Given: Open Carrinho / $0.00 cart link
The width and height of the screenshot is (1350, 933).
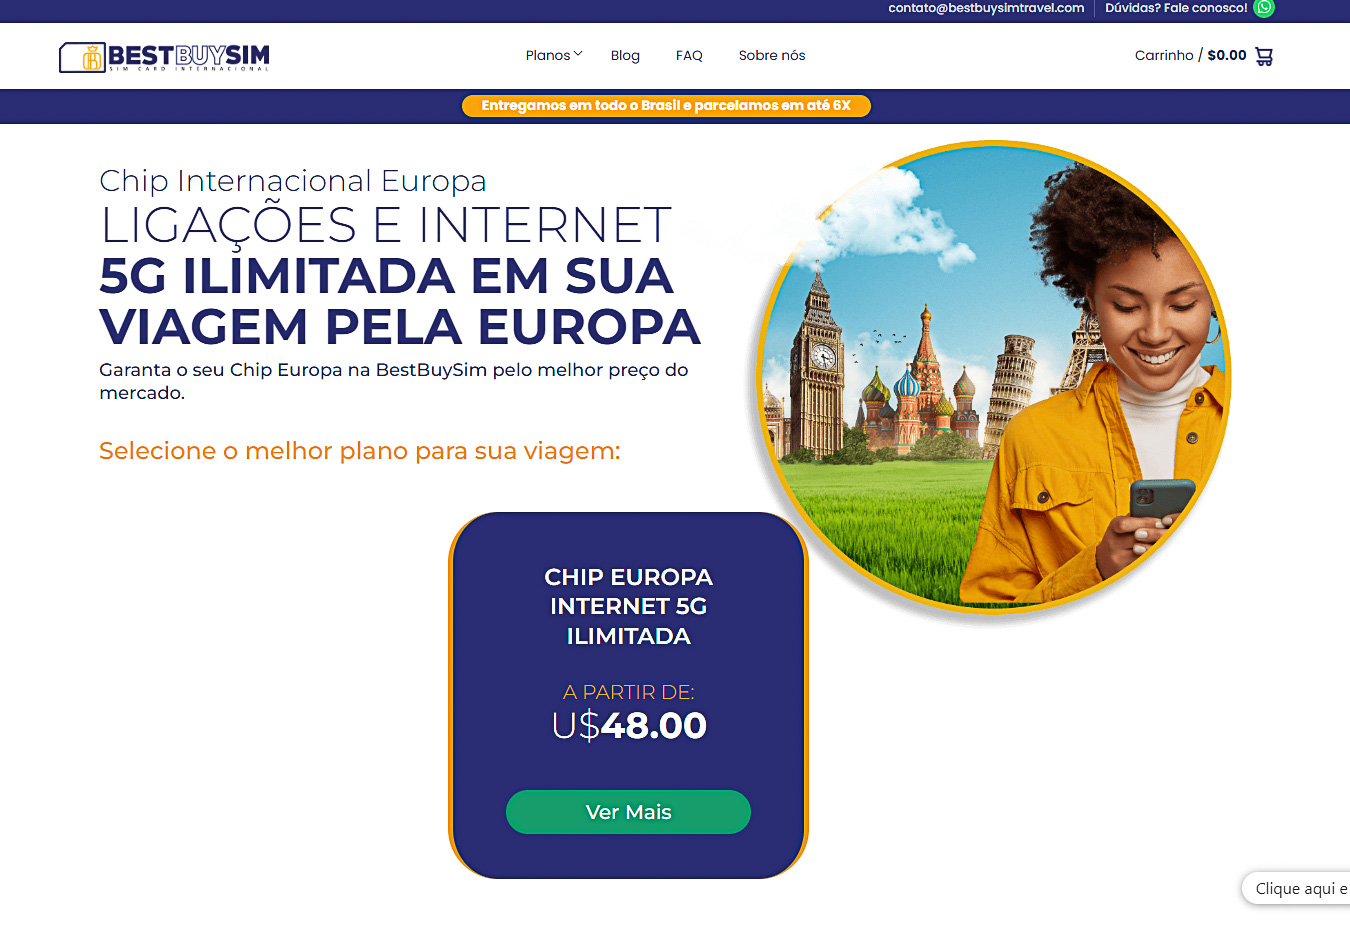Looking at the screenshot, I should pyautogui.click(x=1190, y=55).
